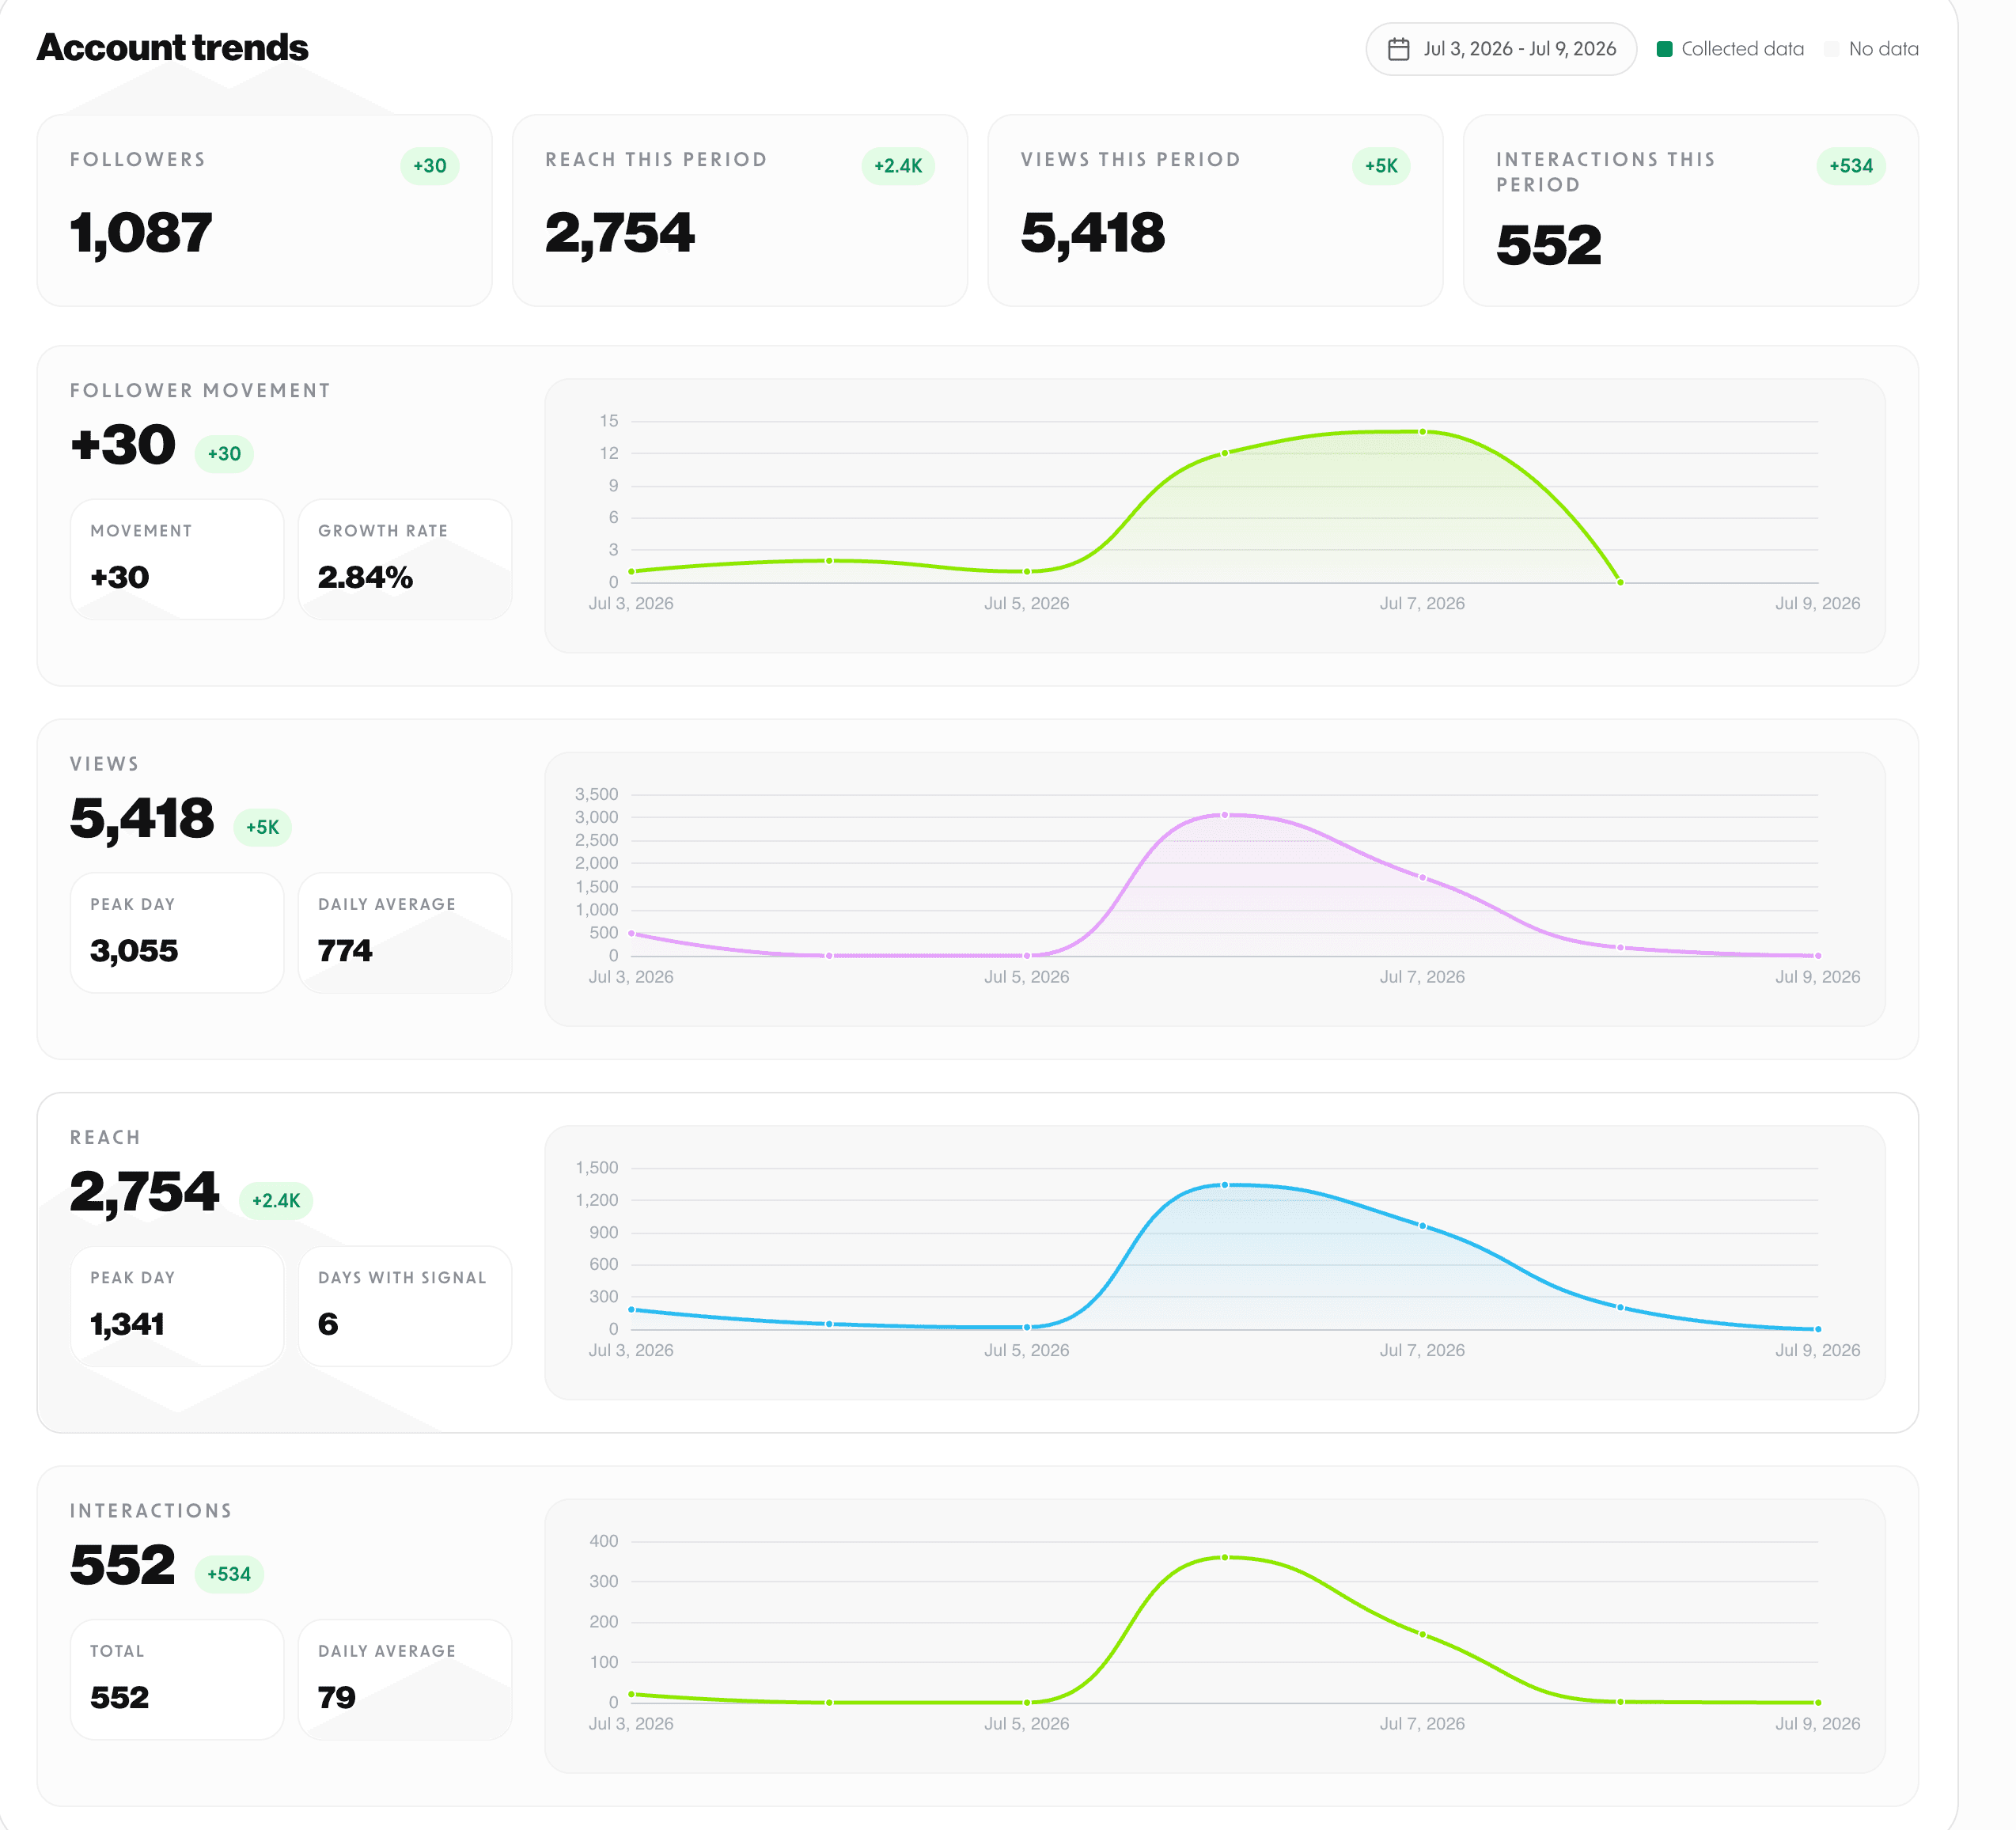Screen dimensions: 2016x1830
Task: Click the Follower Movement section title
Action: click(200, 391)
